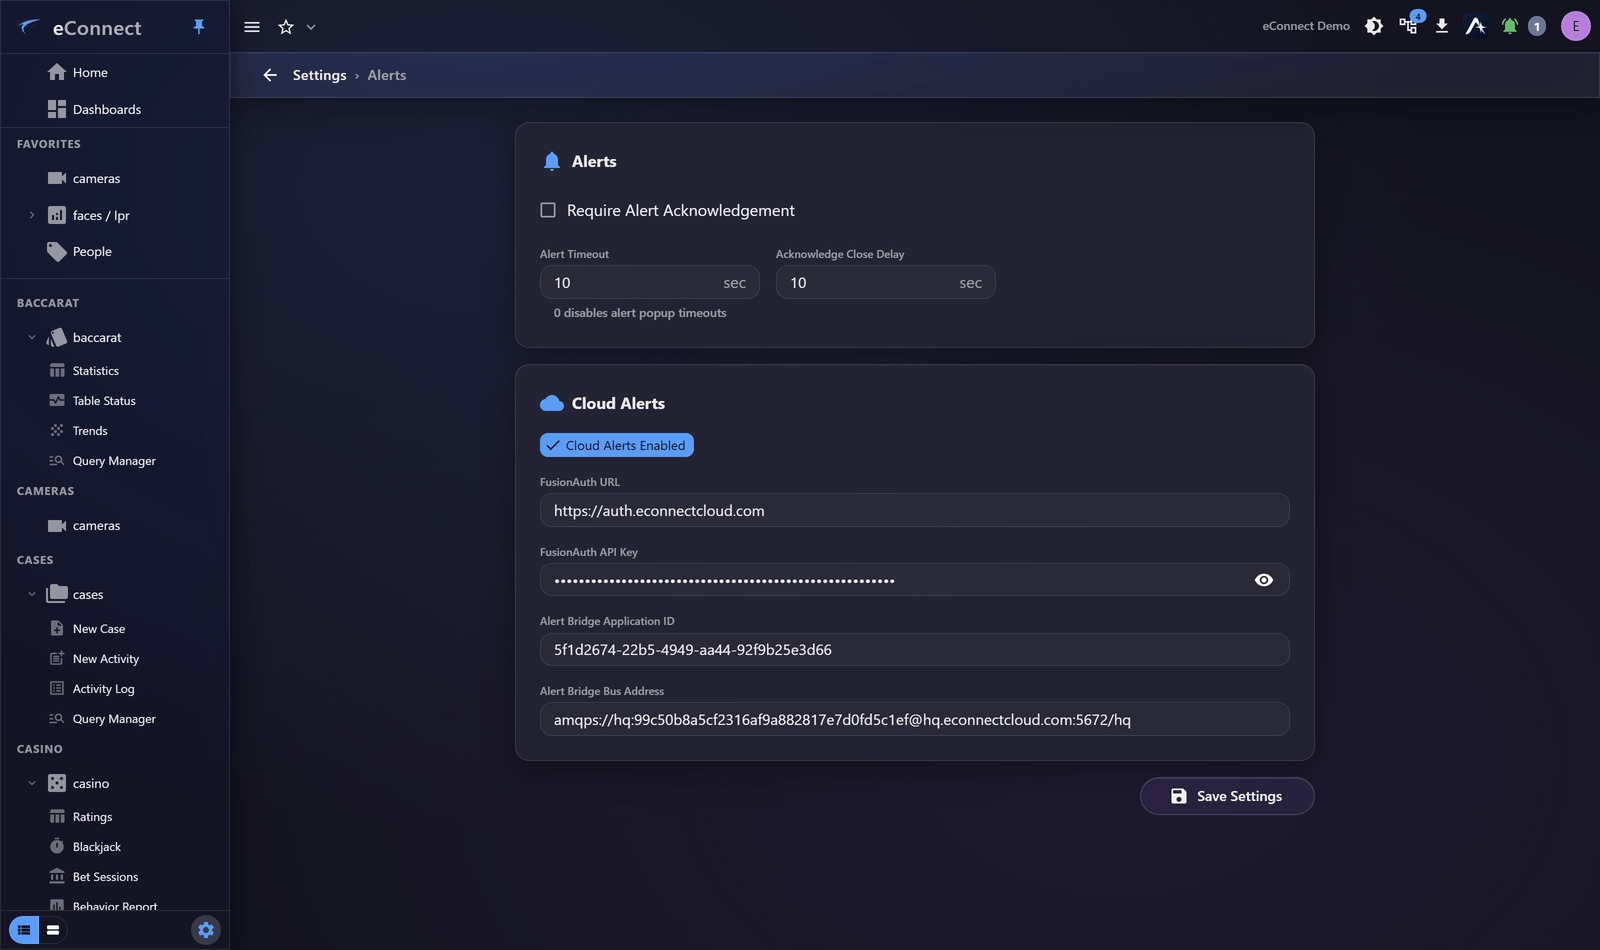Go back using the arrow icon
Screen dimensions: 1600x950
[x=270, y=75]
